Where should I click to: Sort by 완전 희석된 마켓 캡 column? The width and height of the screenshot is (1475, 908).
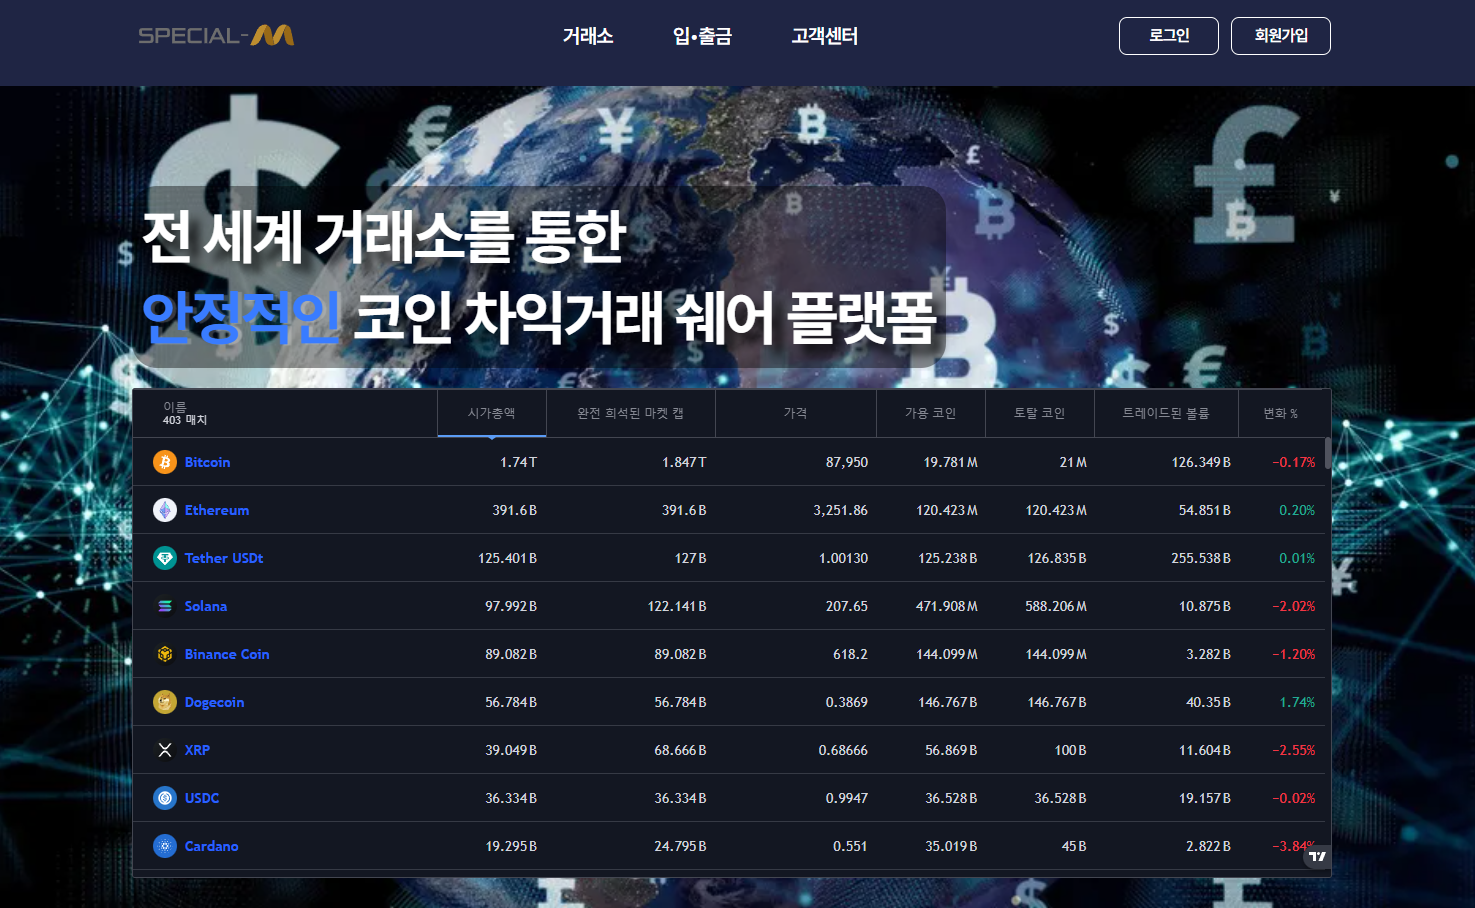coord(631,413)
